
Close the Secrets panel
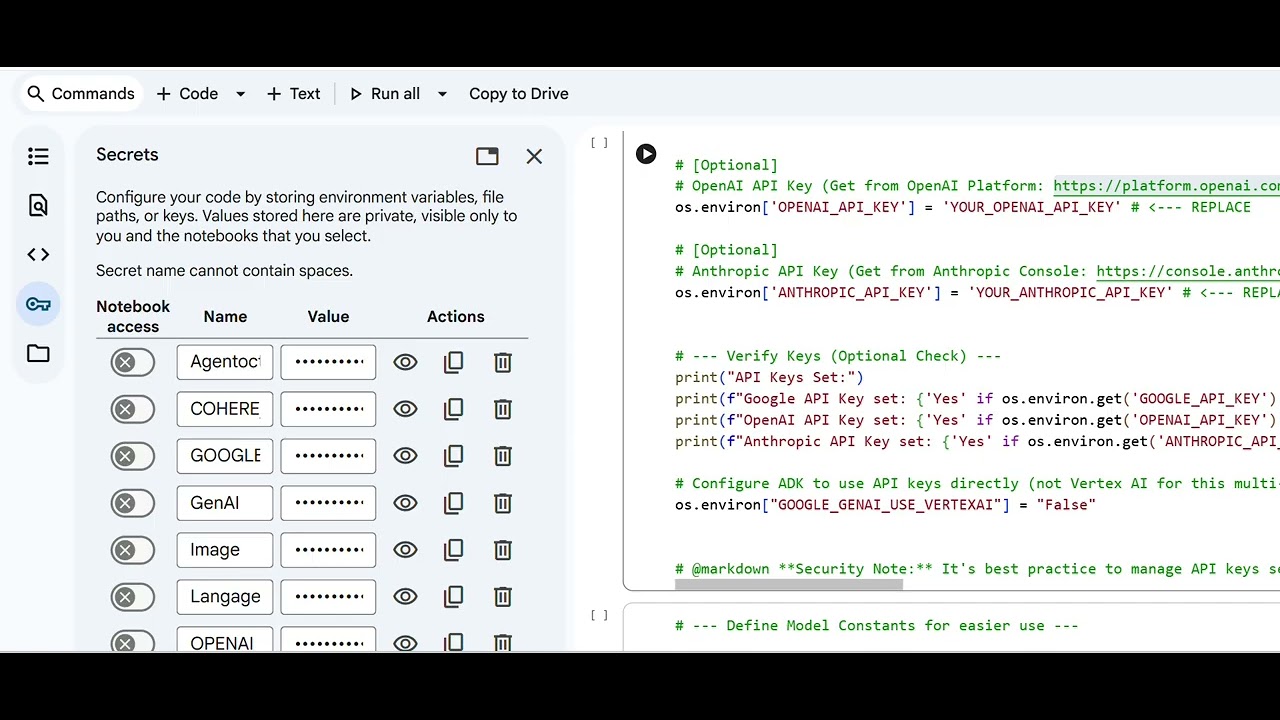coord(534,156)
